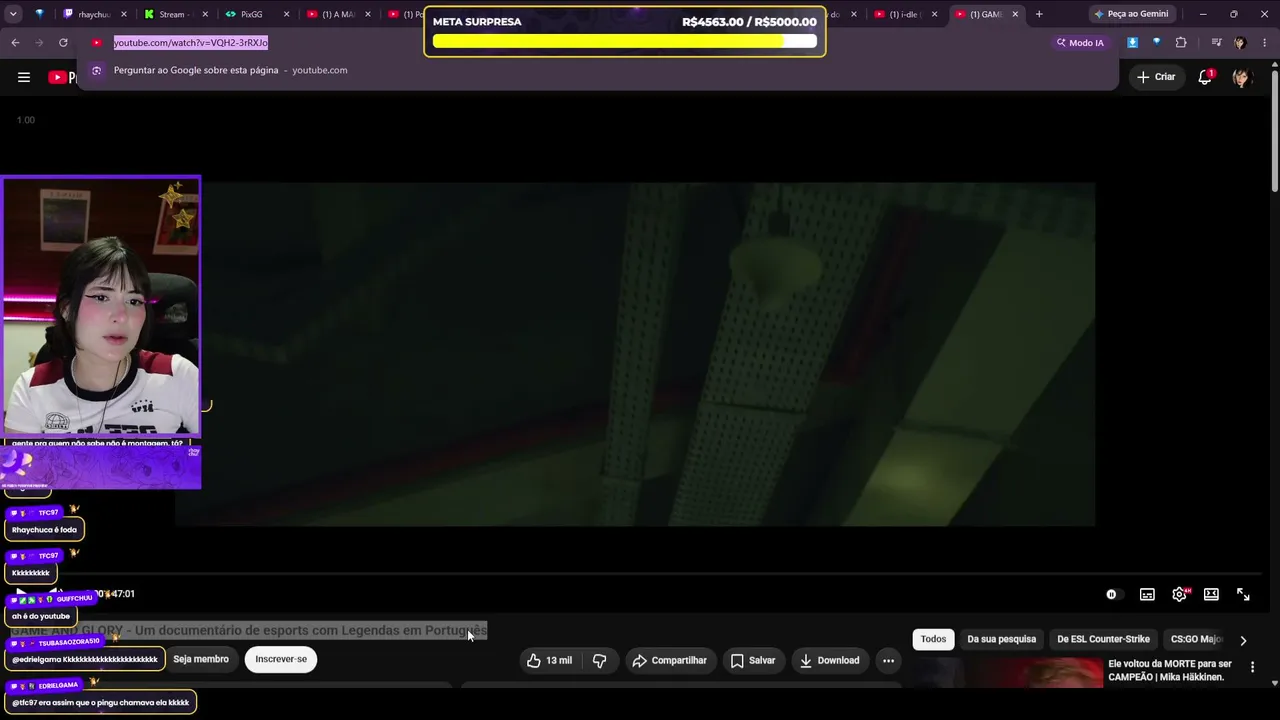Open the video player settings gear
This screenshot has width=1280, height=720.
(x=1179, y=594)
